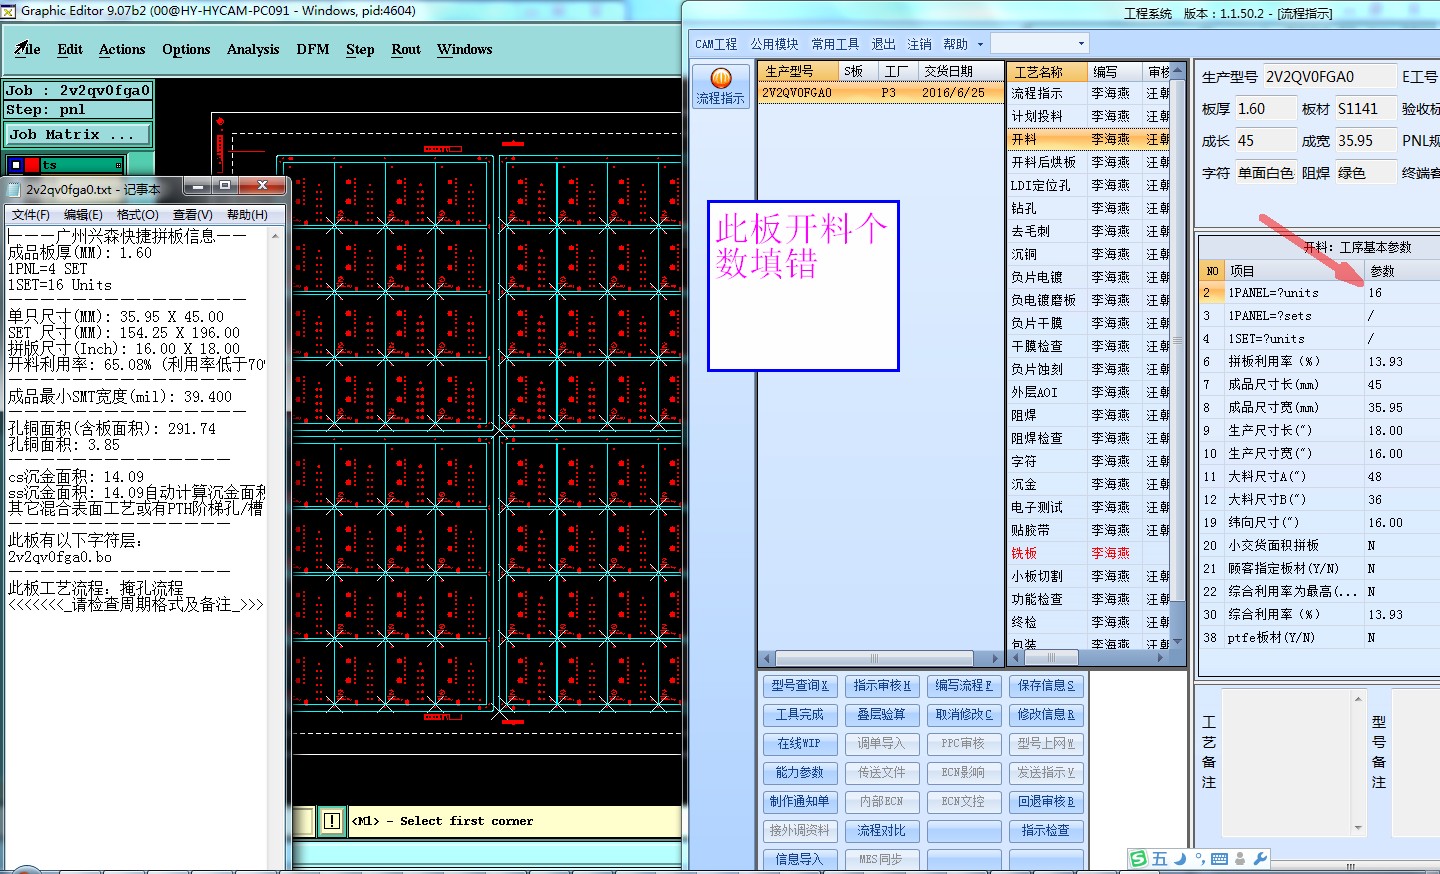The image size is (1440, 874).
Task: Click the red color swatch of ts layer
Action: [x=32, y=165]
